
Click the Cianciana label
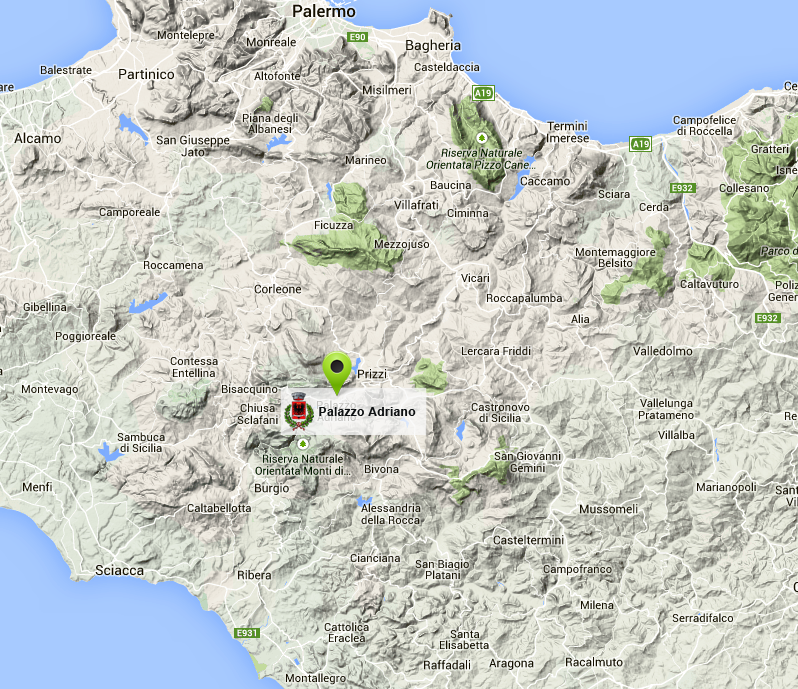click(x=375, y=558)
